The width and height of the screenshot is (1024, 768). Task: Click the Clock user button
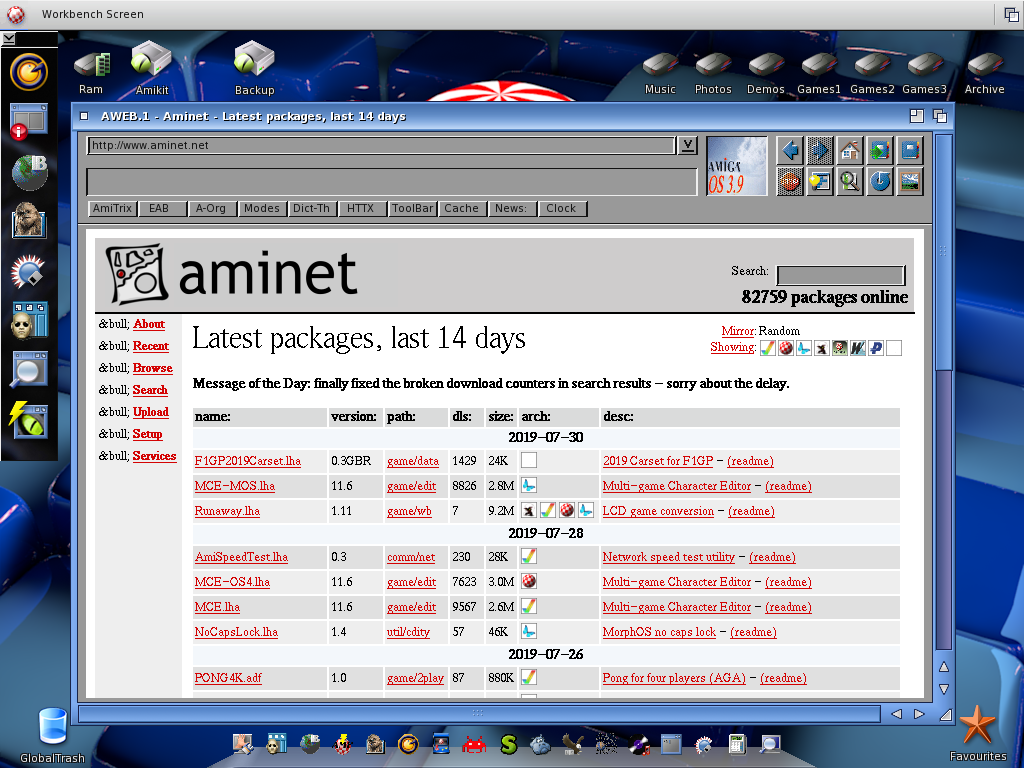click(x=562, y=208)
